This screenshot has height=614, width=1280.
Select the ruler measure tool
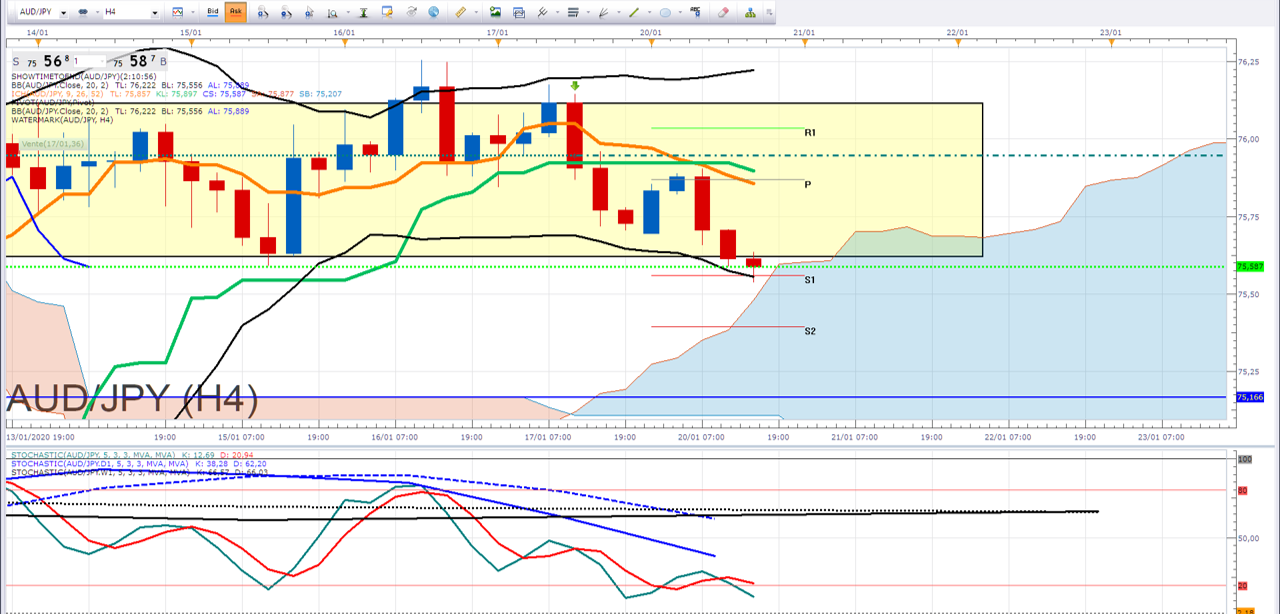(460, 12)
